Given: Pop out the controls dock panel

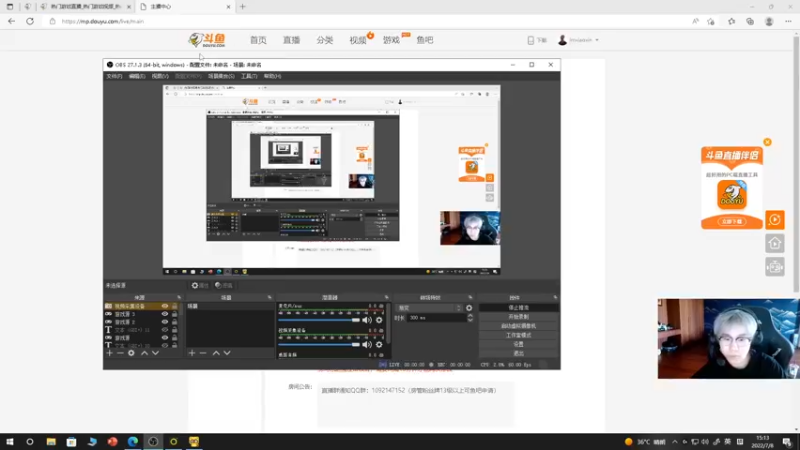Looking at the screenshot, I should (x=555, y=297).
